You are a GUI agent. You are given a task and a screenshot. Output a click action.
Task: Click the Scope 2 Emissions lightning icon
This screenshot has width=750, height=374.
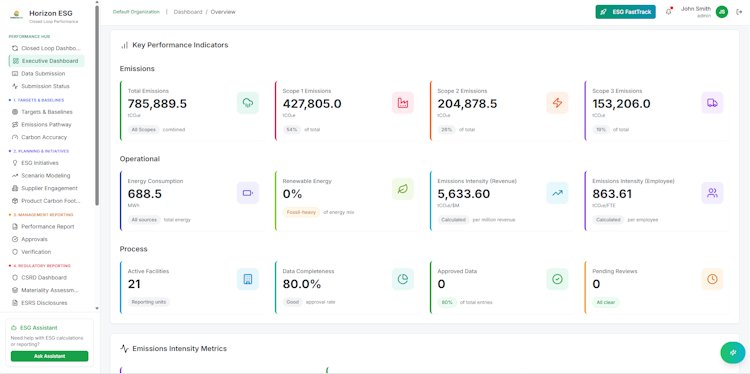(x=557, y=103)
